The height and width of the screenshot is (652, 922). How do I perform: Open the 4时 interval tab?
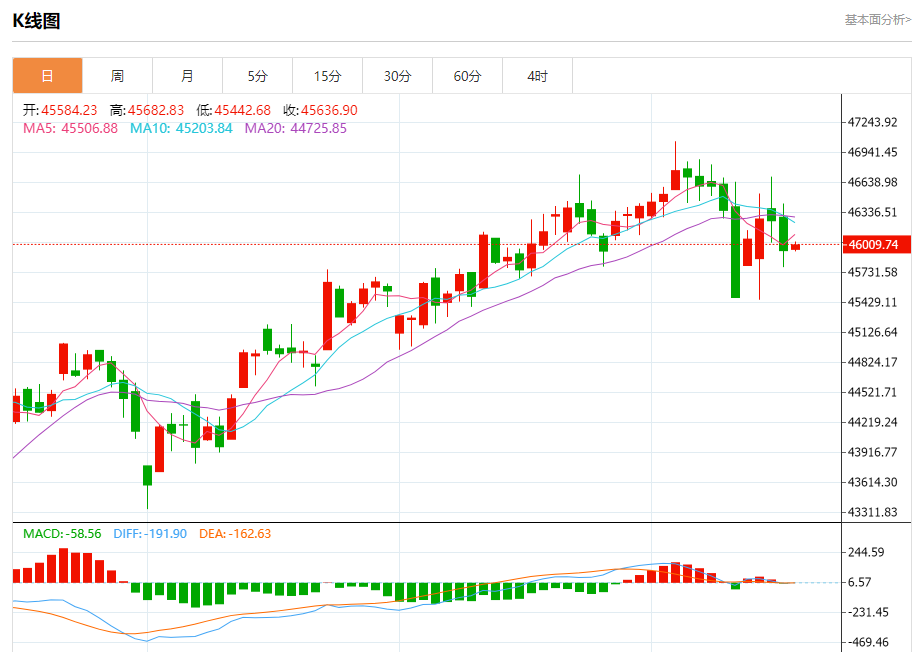tap(537, 76)
